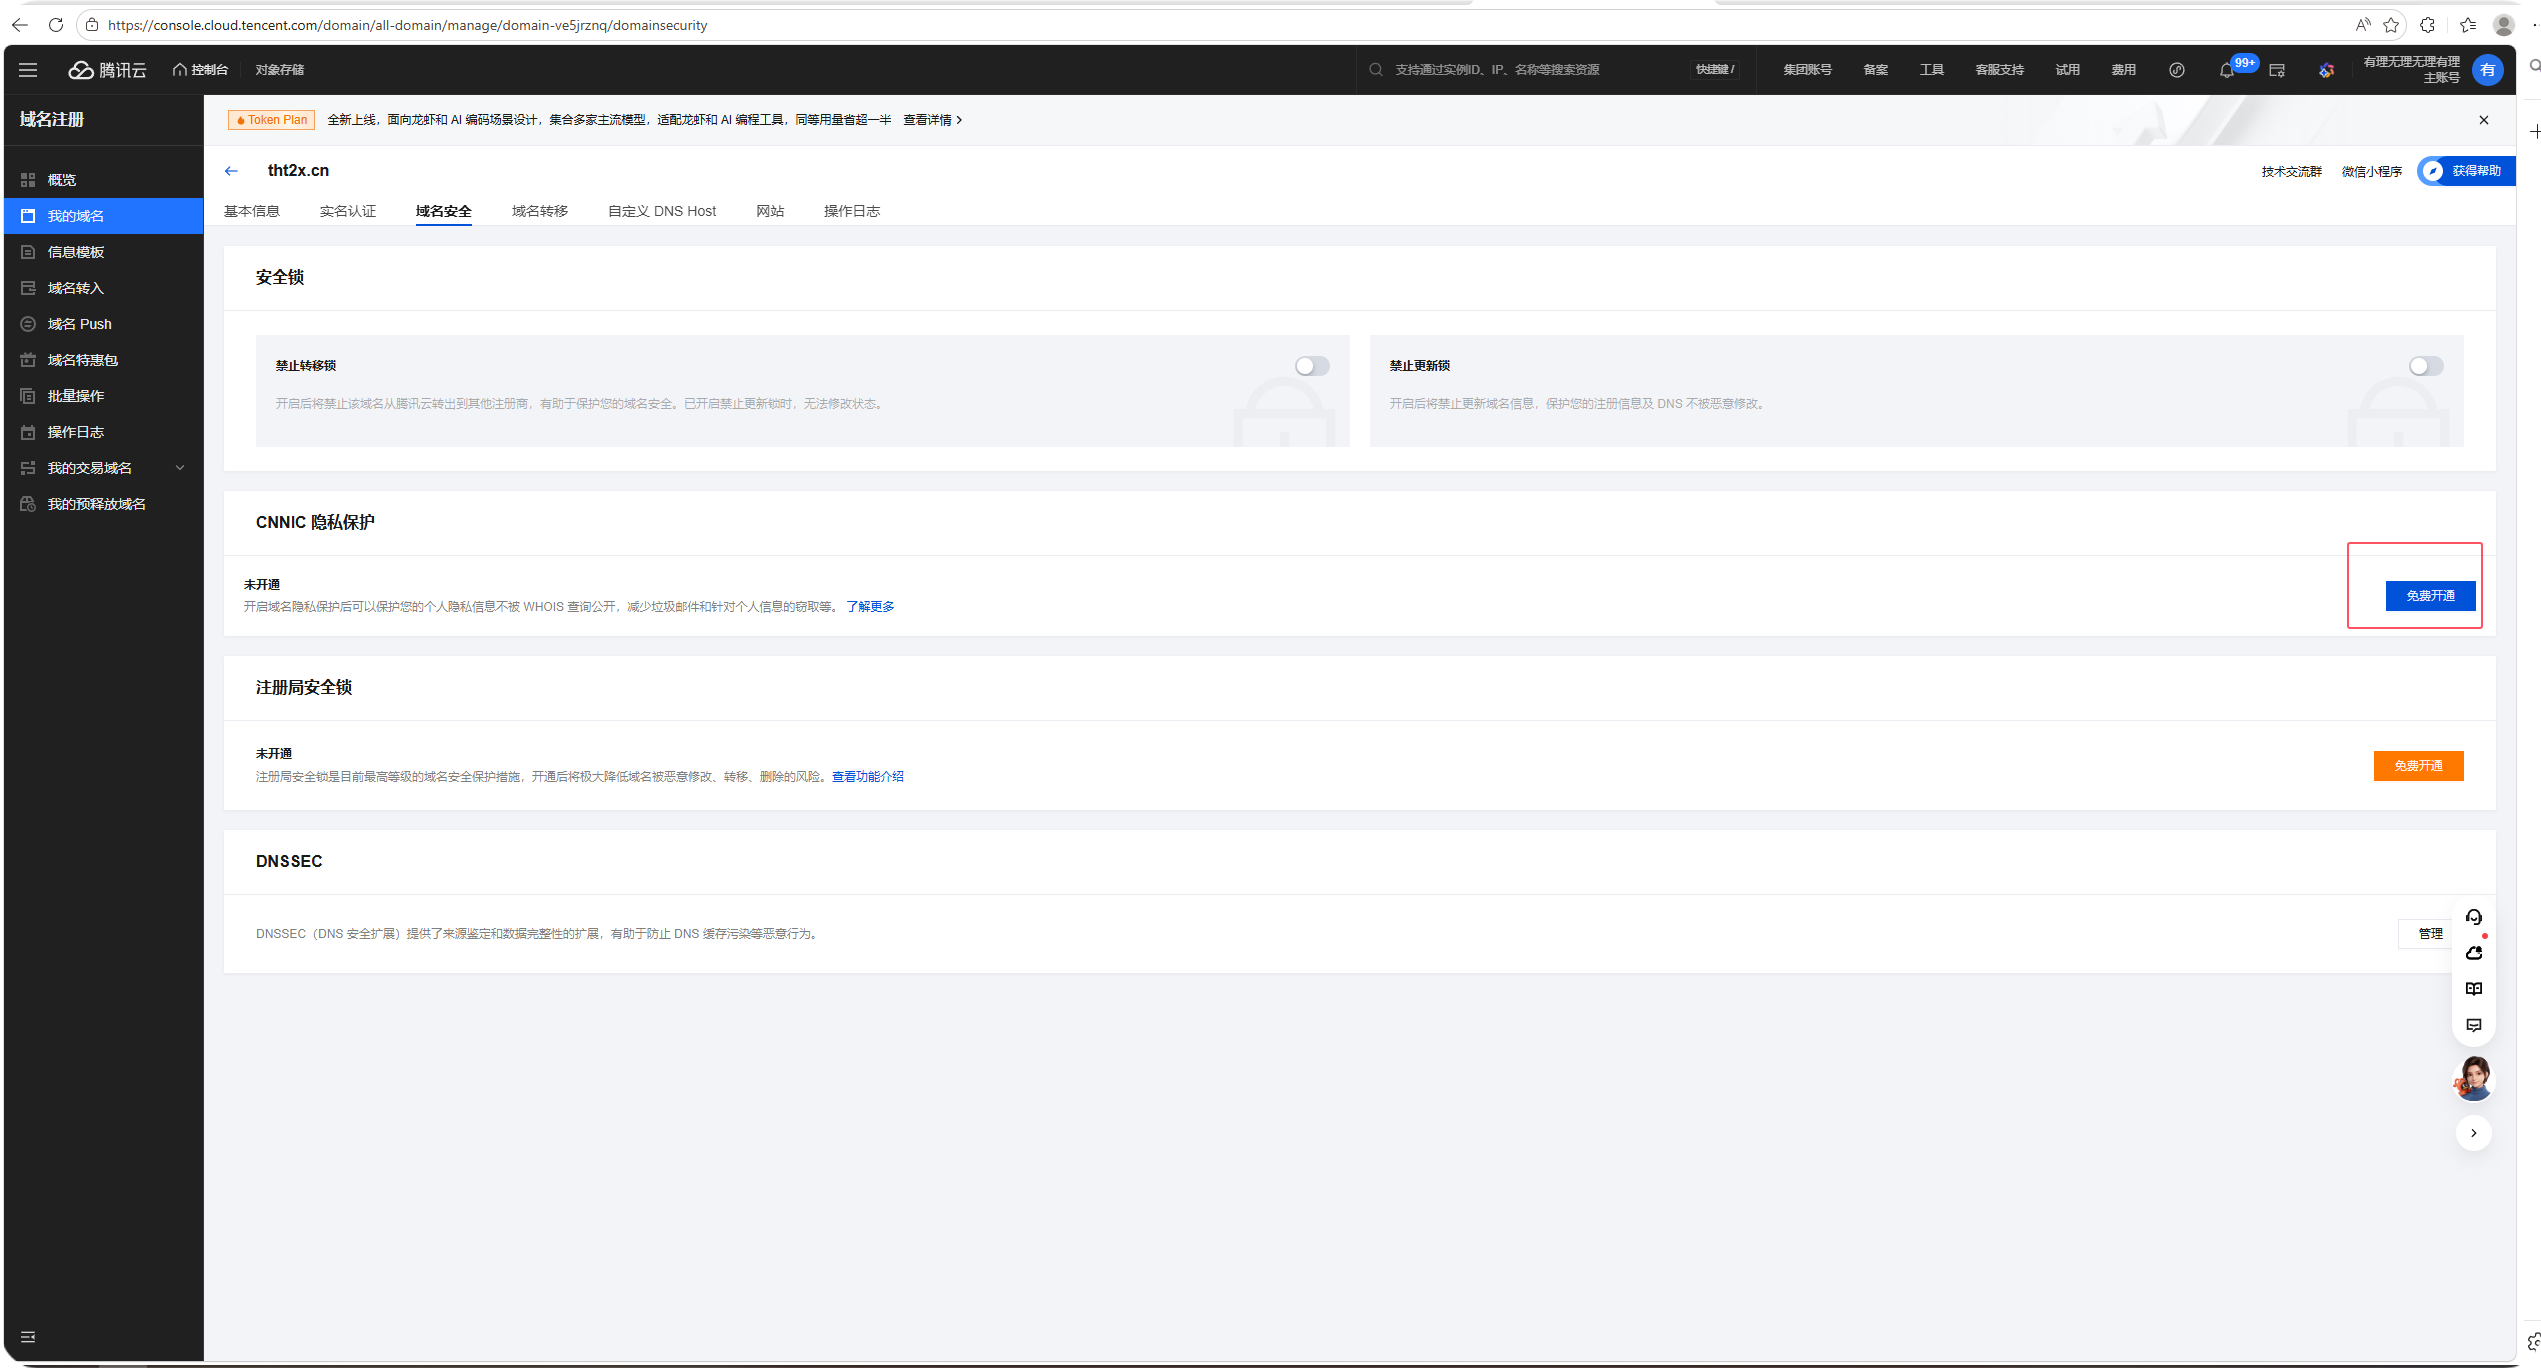Viewport: 2541px width, 1368px height.
Task: Click the compass icon in top bar
Action: coord(2176,70)
